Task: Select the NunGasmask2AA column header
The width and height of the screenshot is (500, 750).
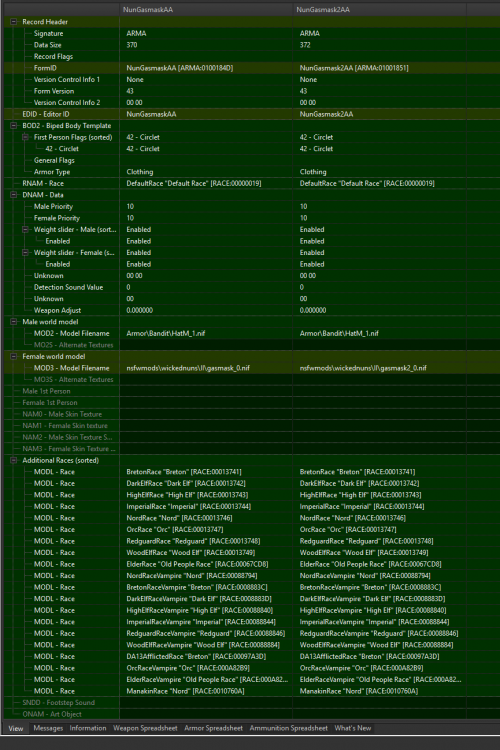Action: pos(379,10)
